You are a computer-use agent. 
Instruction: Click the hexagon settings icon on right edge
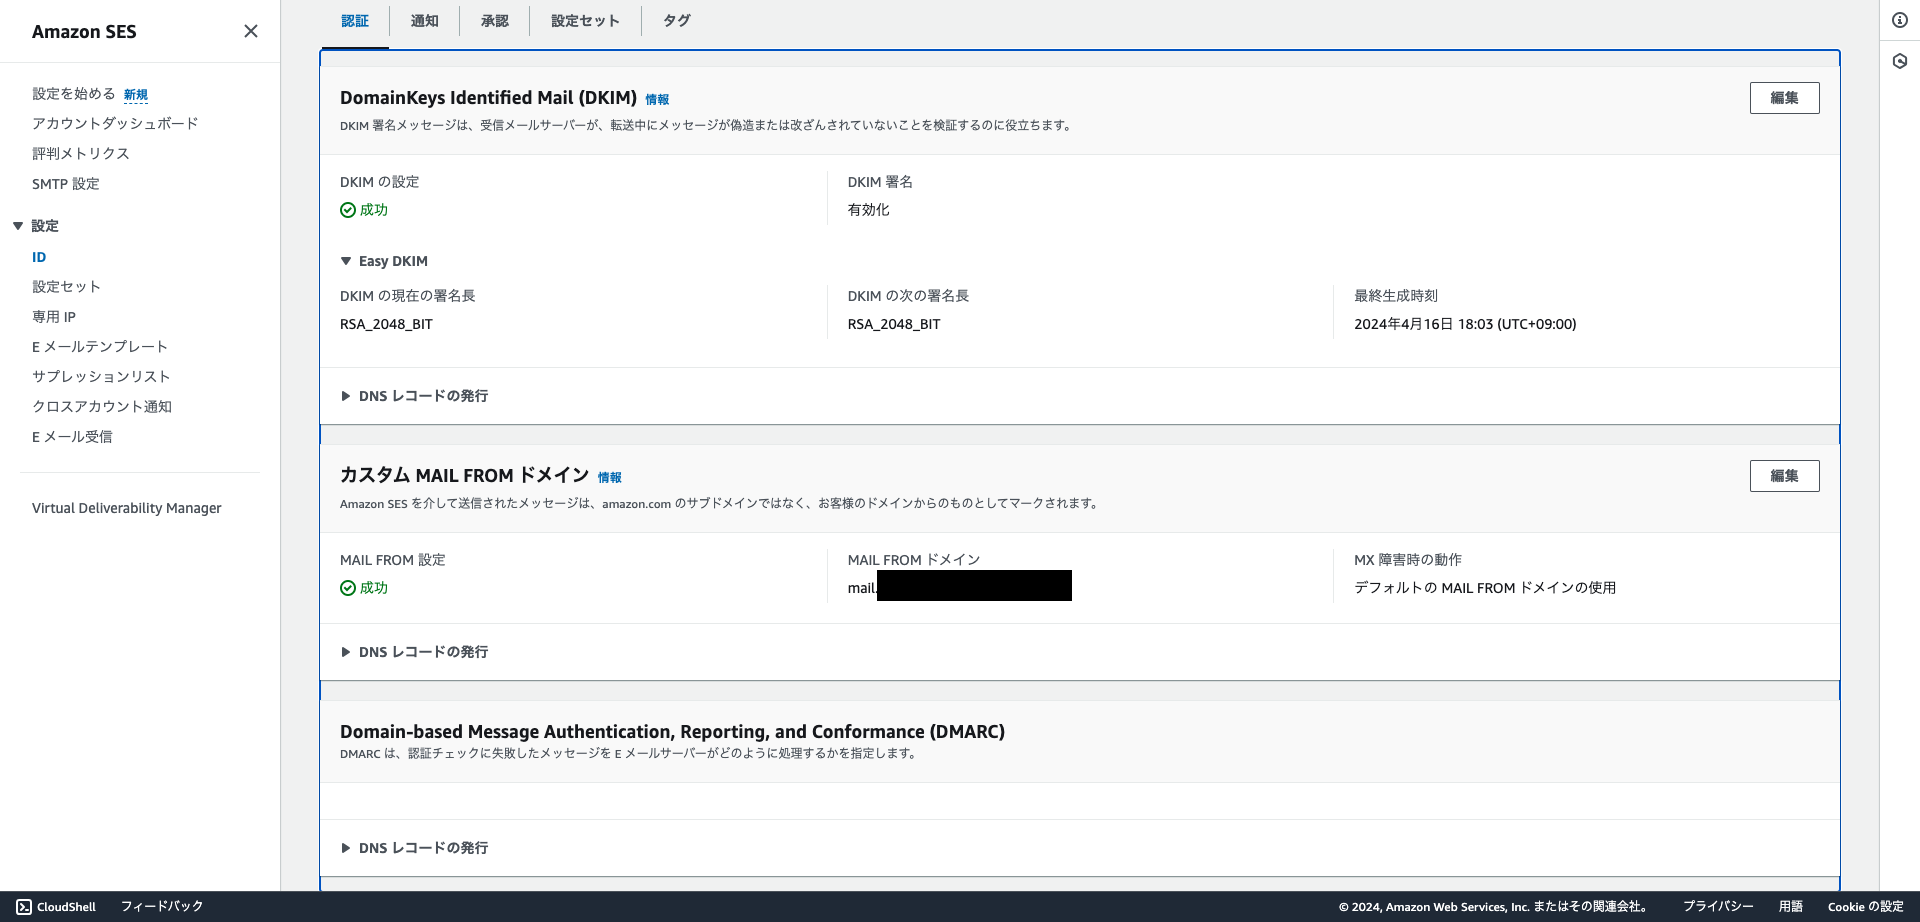[1900, 61]
